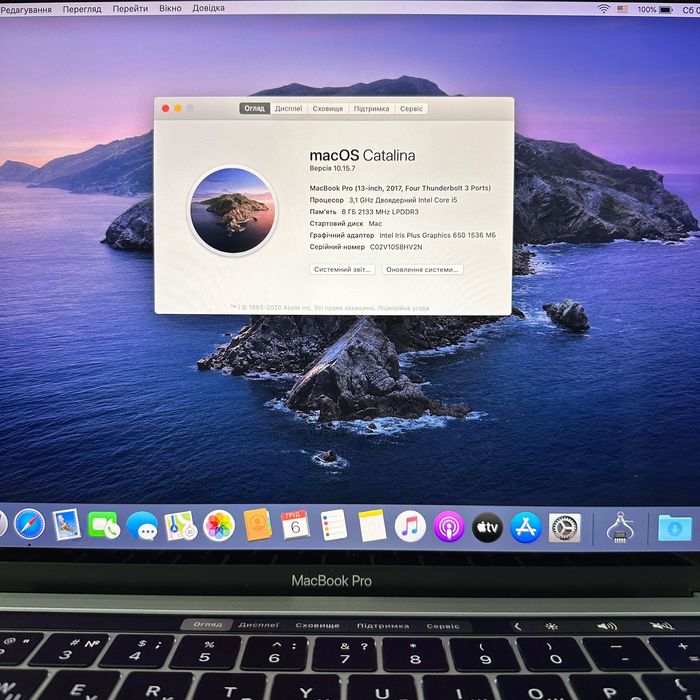
Task: Tap Підтримка on the Touch Bar
Action: (383, 626)
